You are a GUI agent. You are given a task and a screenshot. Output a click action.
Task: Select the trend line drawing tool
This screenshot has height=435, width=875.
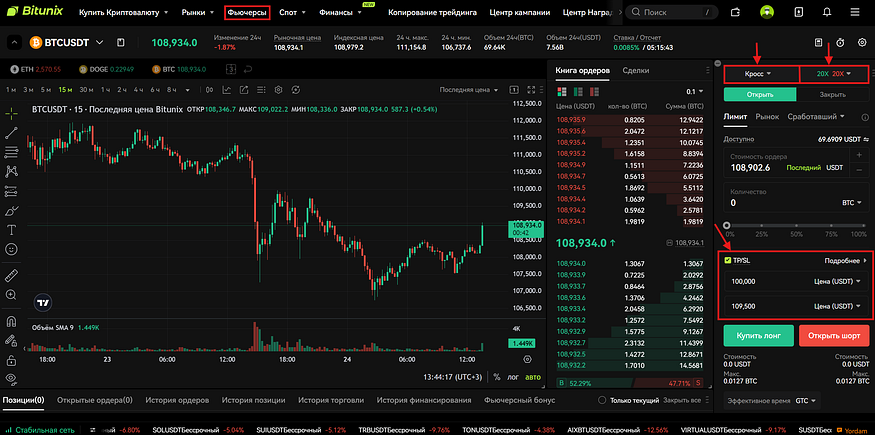(11, 131)
